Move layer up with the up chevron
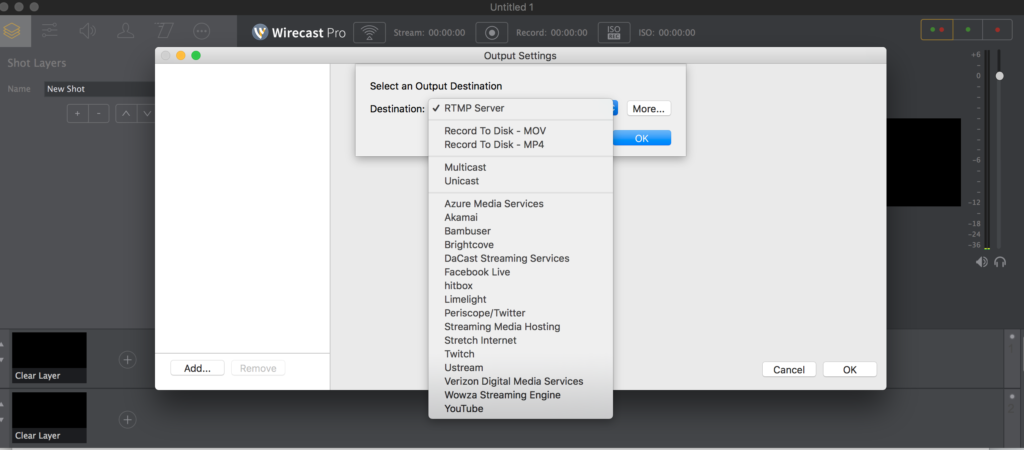 (x=126, y=113)
